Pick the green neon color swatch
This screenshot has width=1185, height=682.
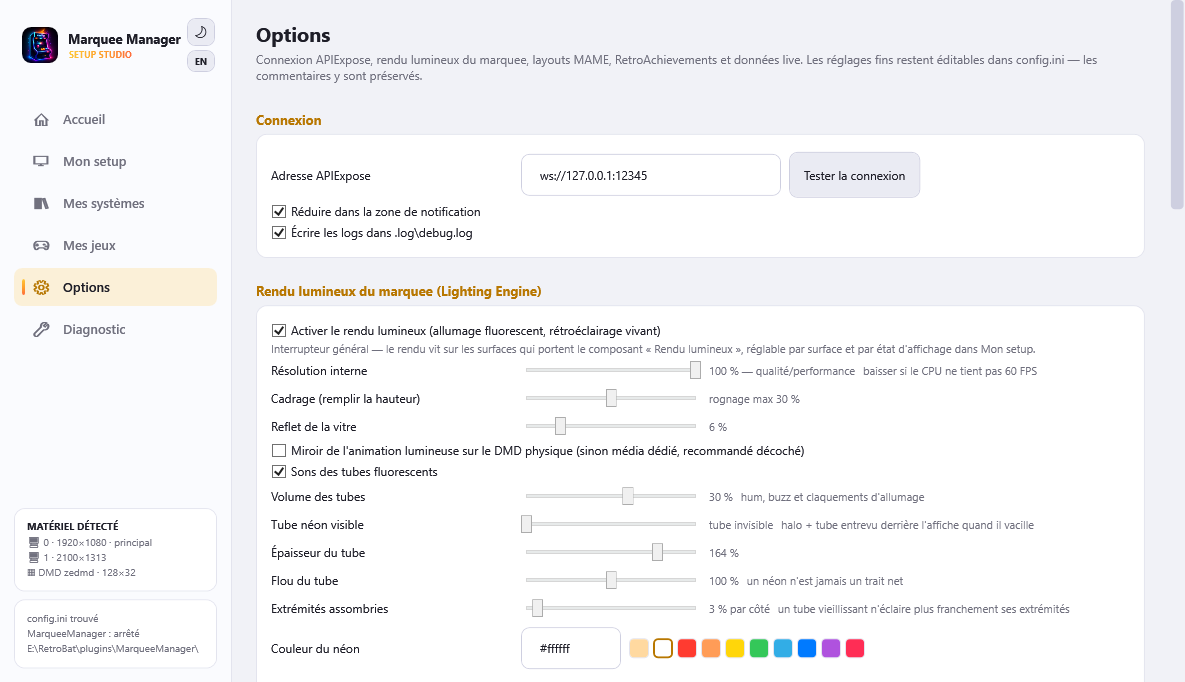759,648
